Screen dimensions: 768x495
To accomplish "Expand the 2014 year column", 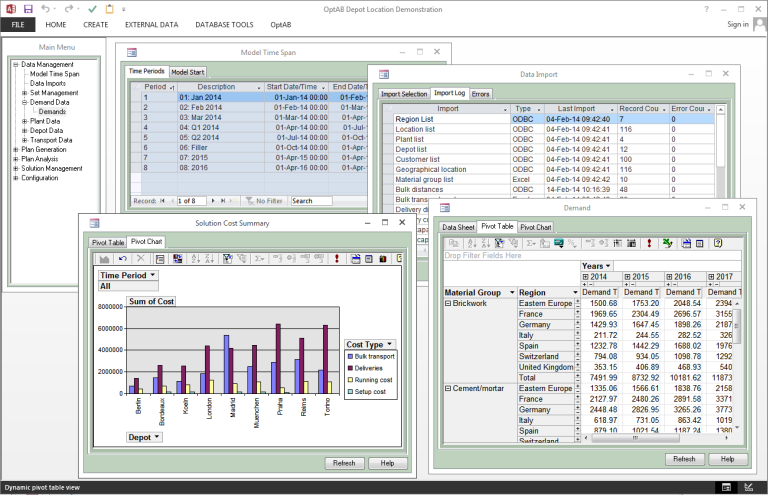I will [x=585, y=277].
